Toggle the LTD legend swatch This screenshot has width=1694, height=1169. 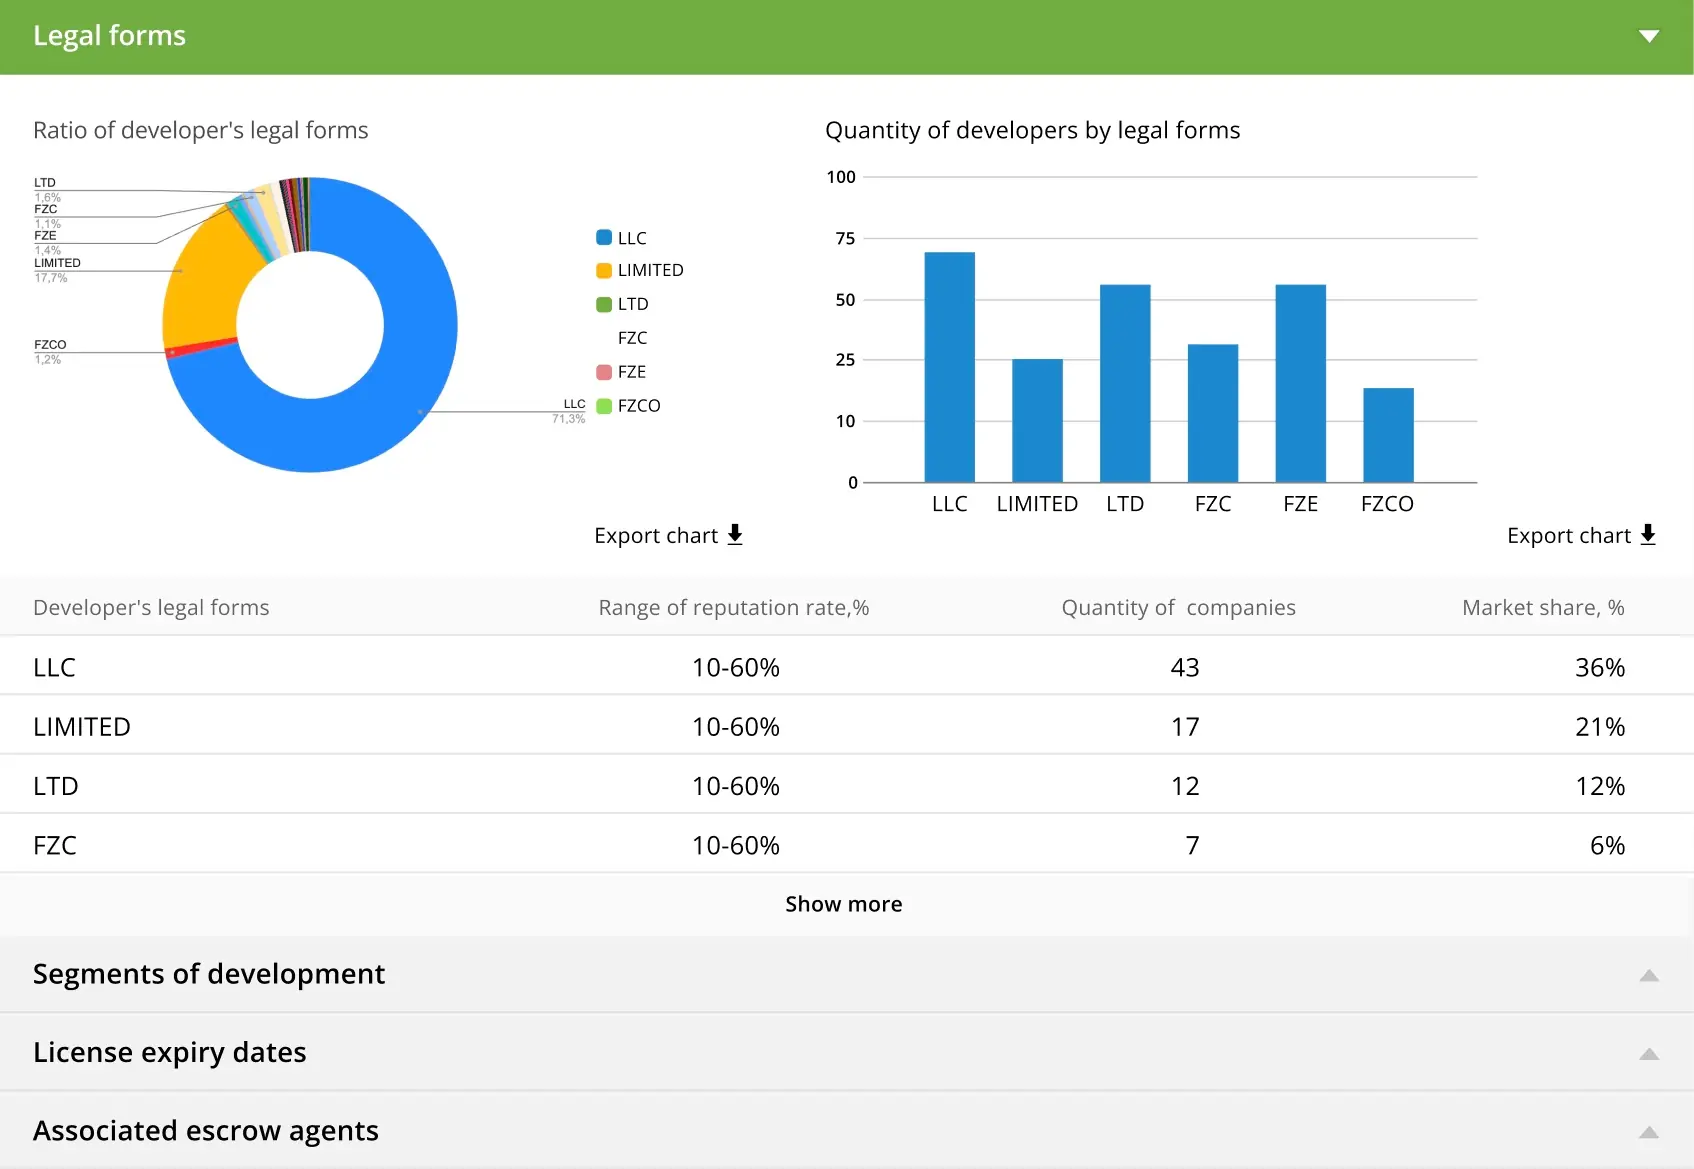coord(604,304)
